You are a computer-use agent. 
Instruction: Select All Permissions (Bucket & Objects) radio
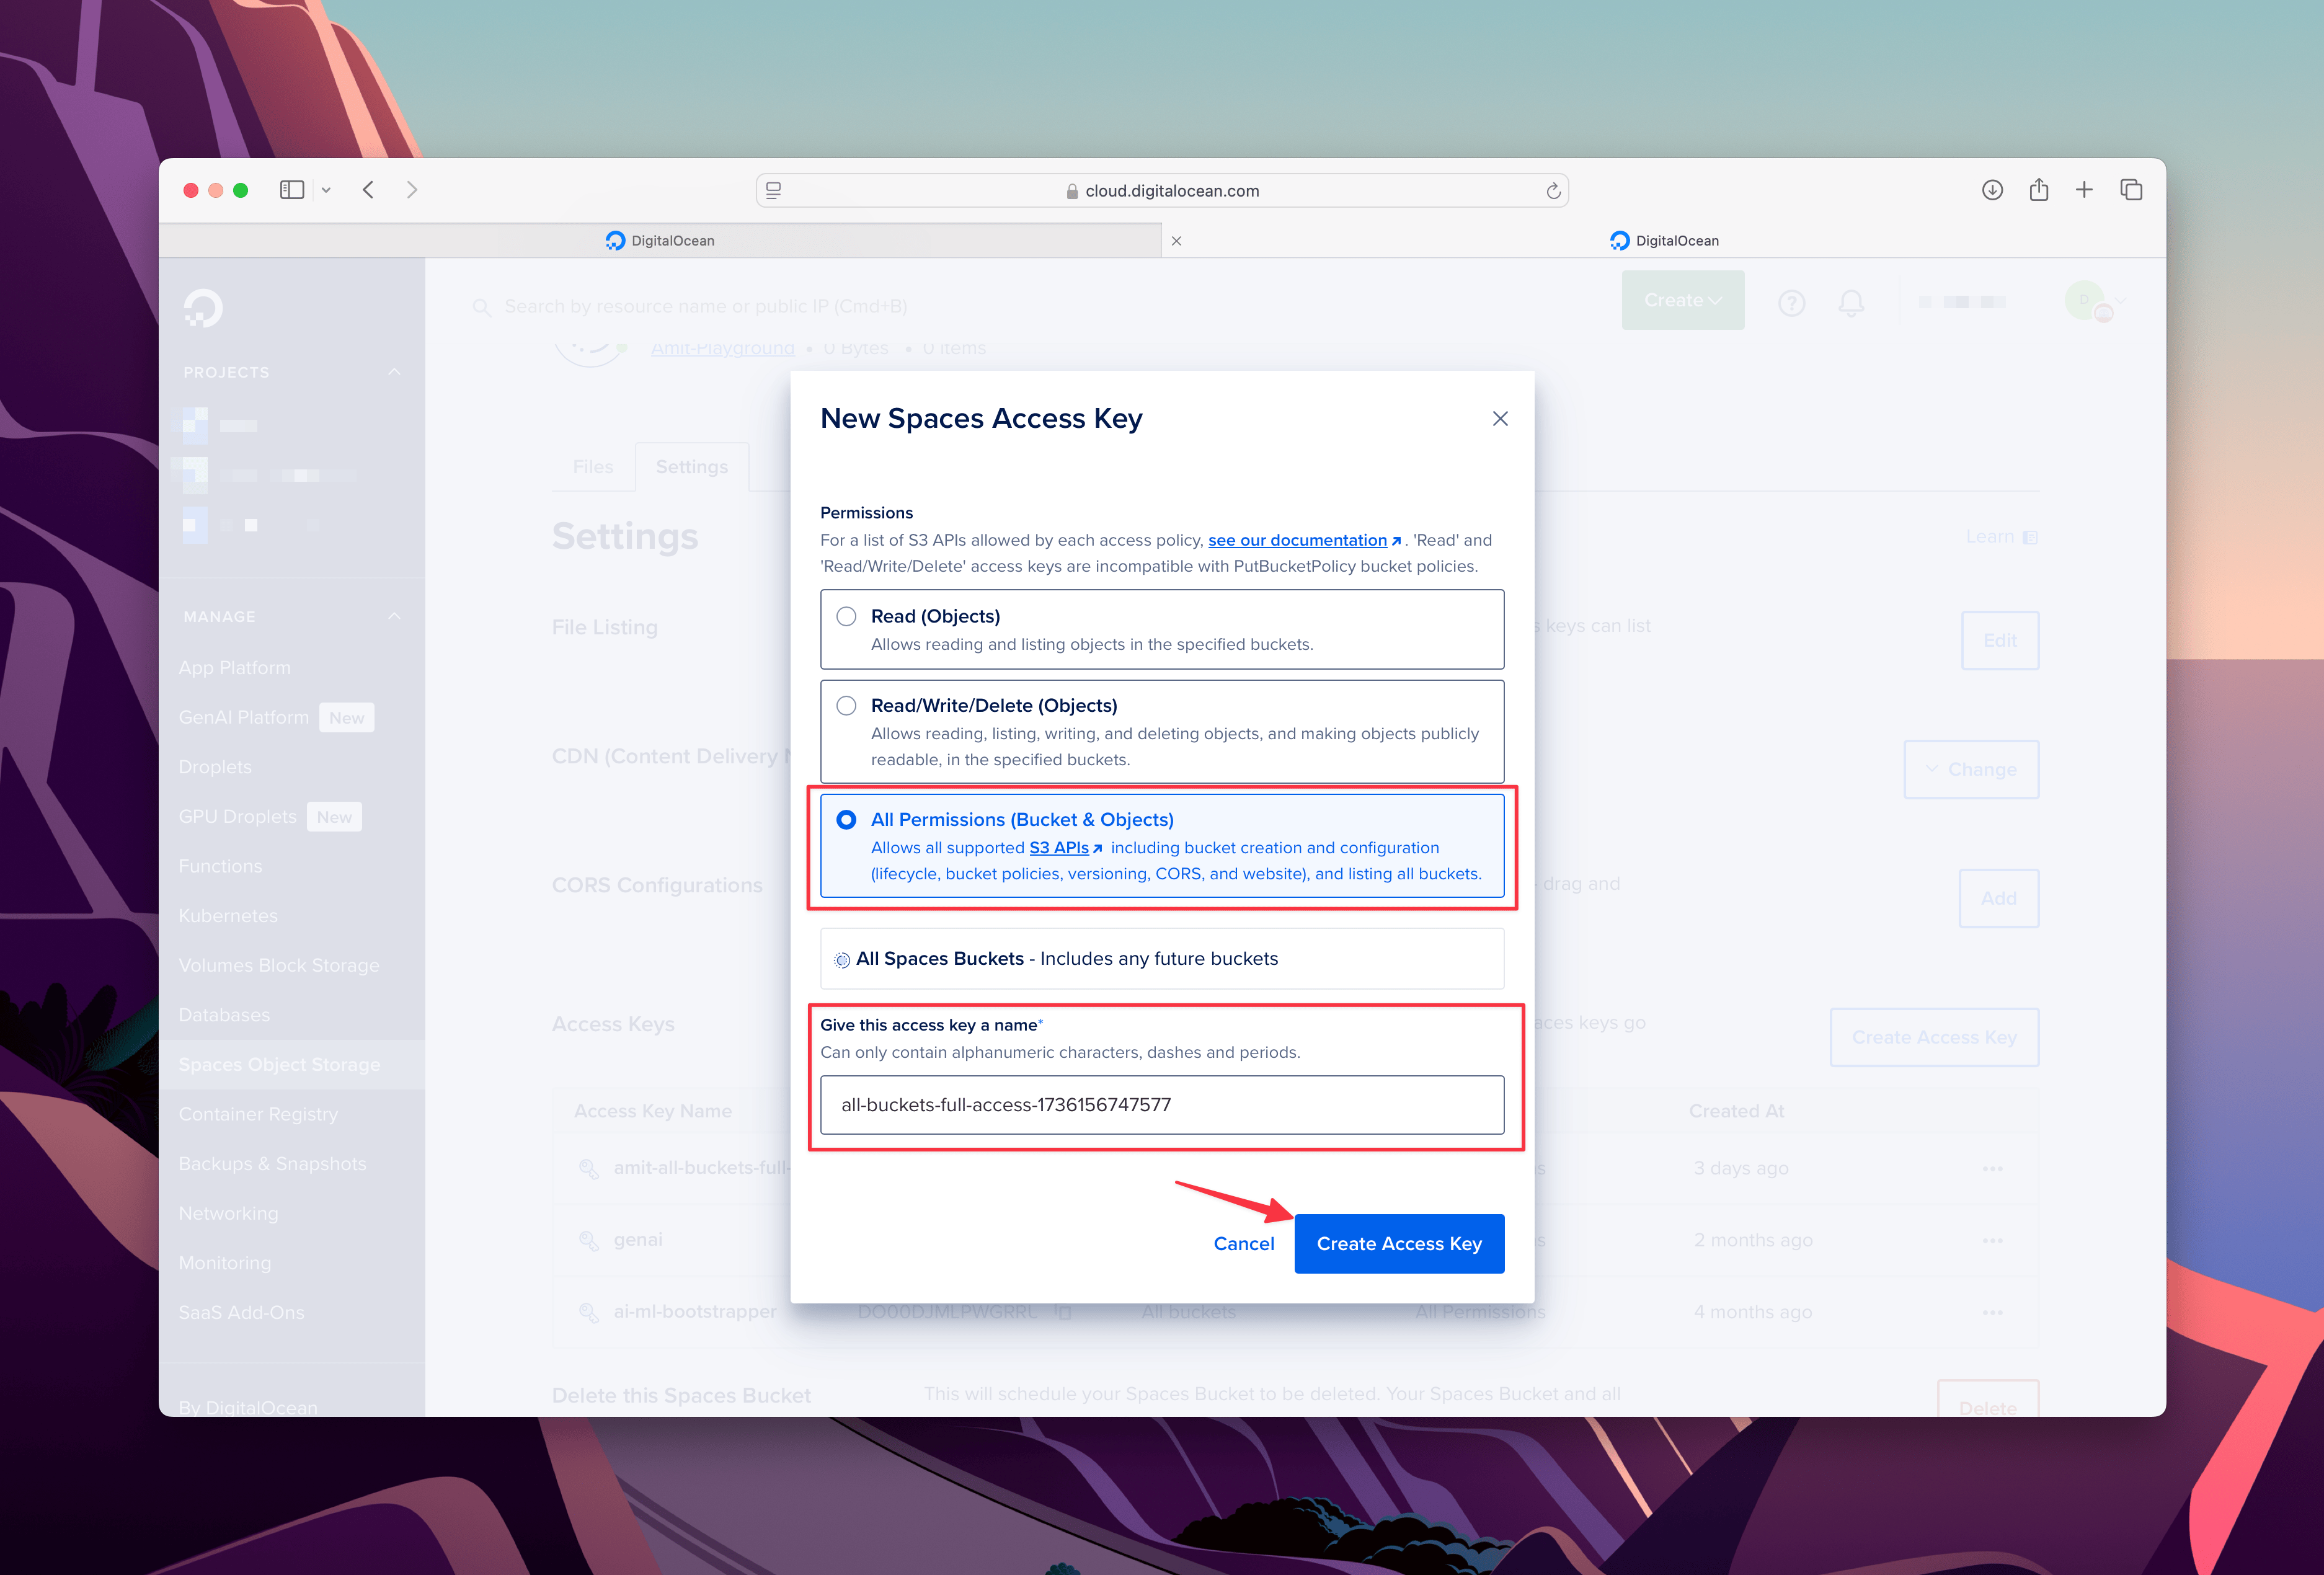click(846, 819)
